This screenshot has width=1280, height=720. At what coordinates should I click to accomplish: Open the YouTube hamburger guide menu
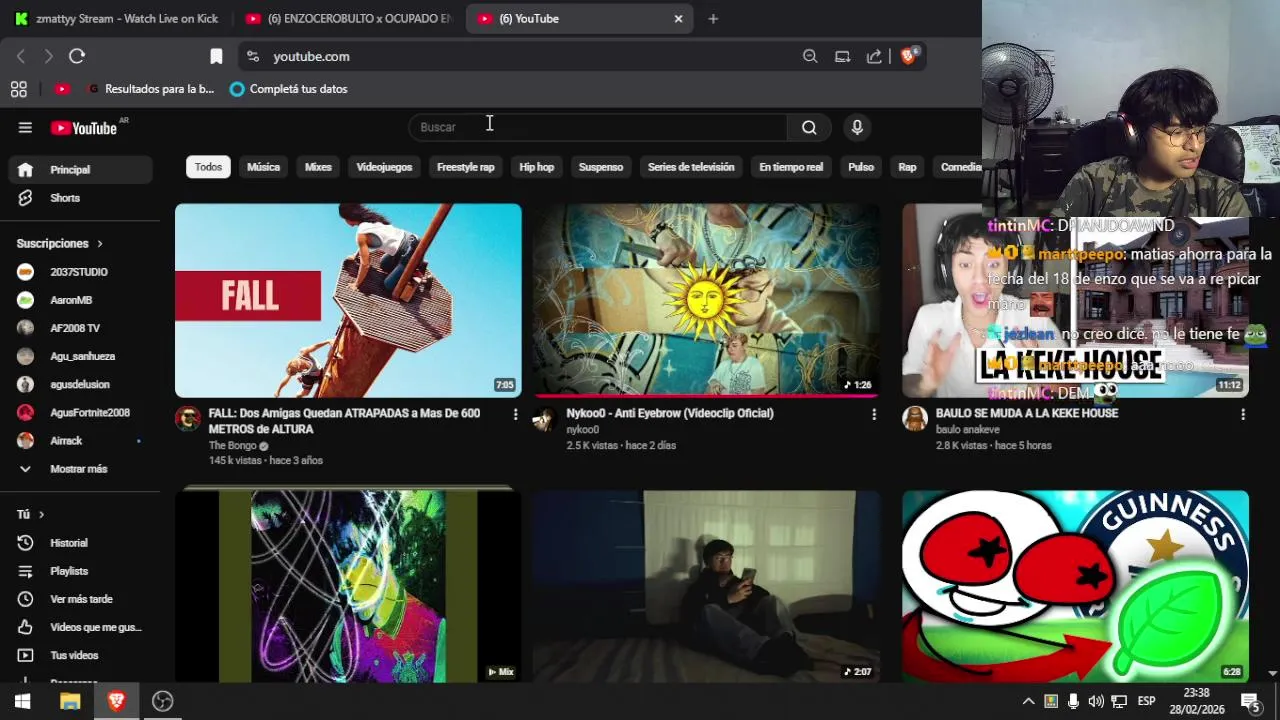click(x=25, y=127)
